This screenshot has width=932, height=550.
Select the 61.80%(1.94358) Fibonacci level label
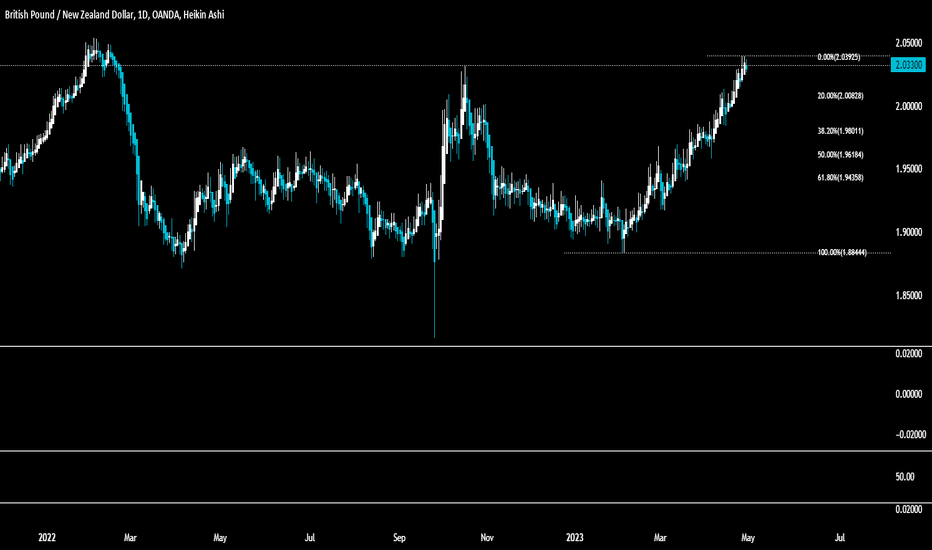[x=840, y=177]
